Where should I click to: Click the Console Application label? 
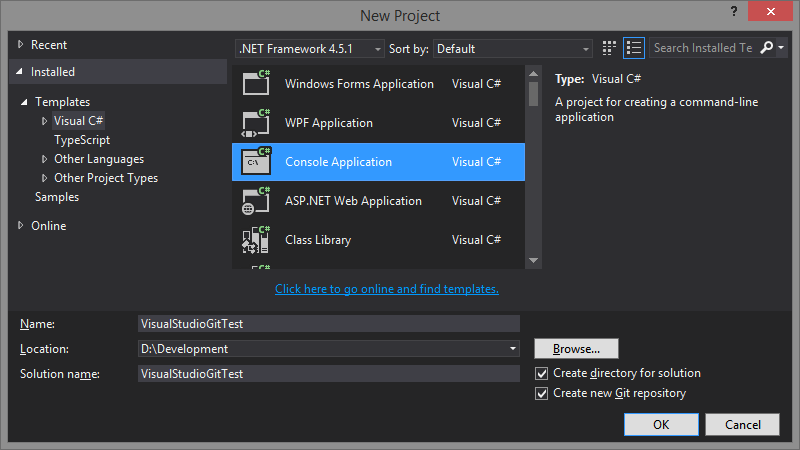[x=338, y=162]
